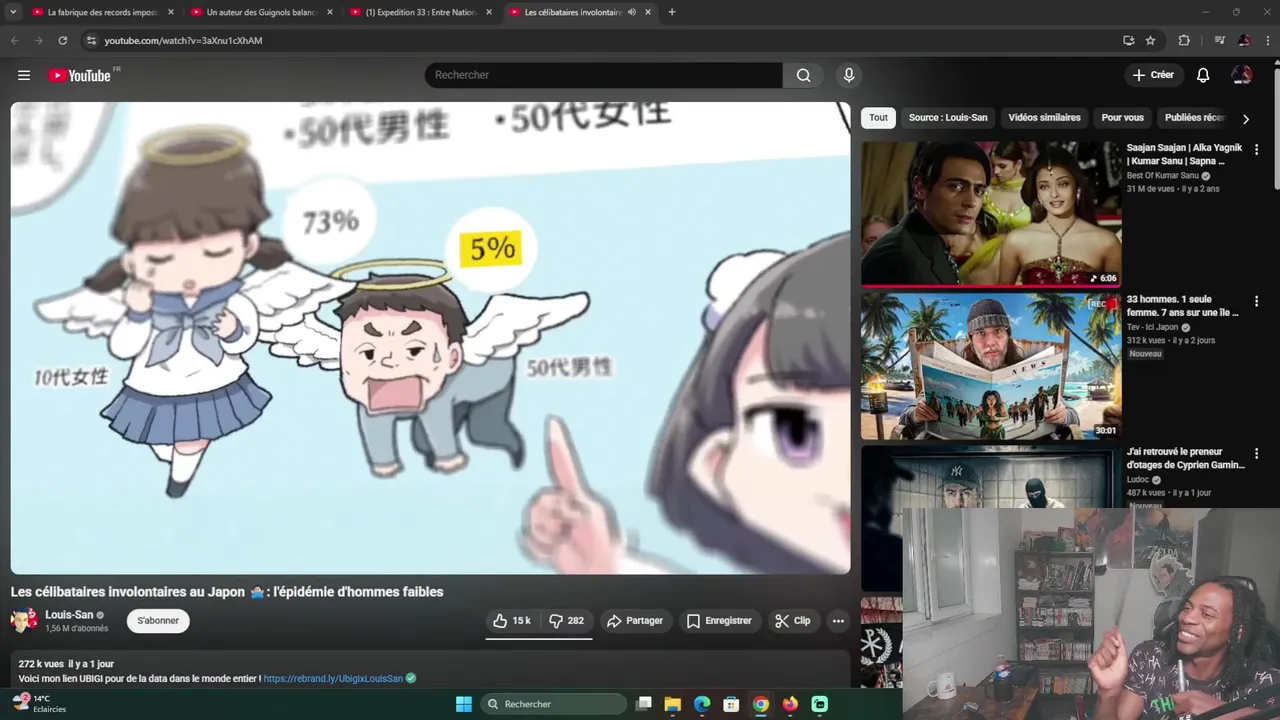The height and width of the screenshot is (720, 1280).
Task: Open options menu for 33 hommes video
Action: [x=1256, y=301]
